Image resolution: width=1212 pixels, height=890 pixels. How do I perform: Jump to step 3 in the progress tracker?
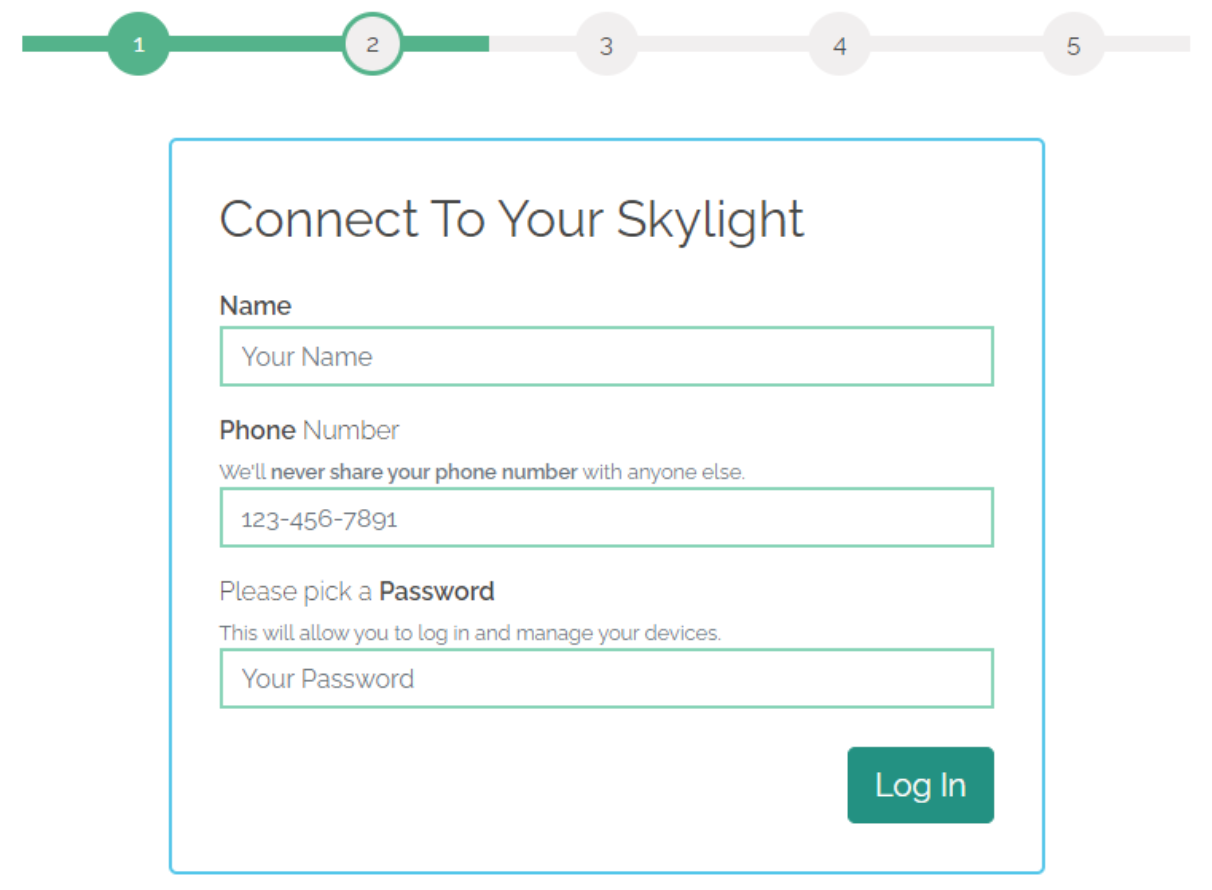606,45
